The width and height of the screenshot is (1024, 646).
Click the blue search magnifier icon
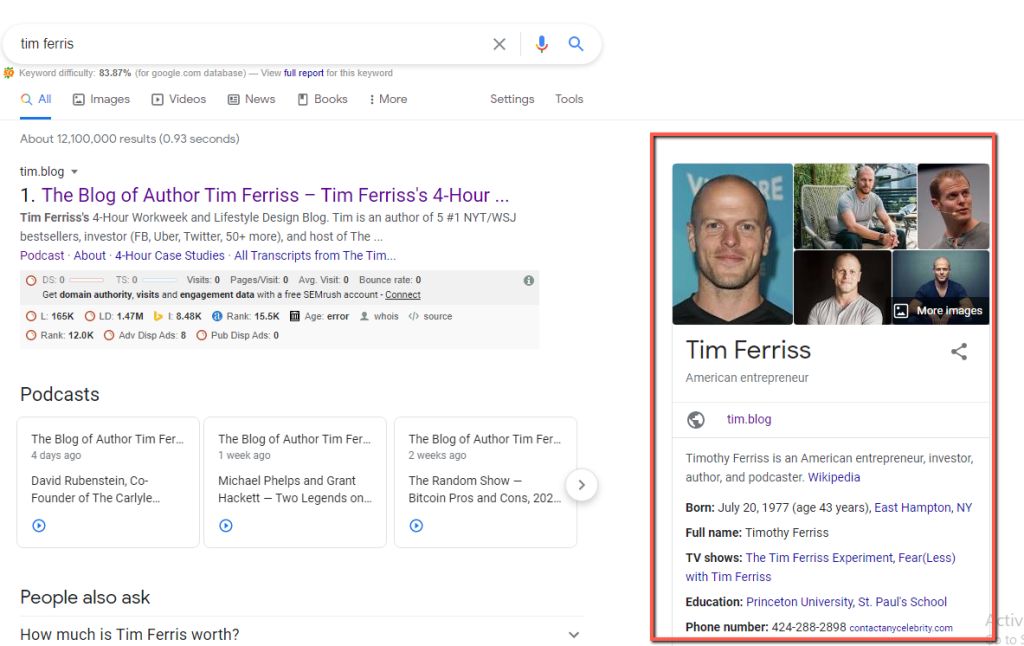pyautogui.click(x=576, y=44)
